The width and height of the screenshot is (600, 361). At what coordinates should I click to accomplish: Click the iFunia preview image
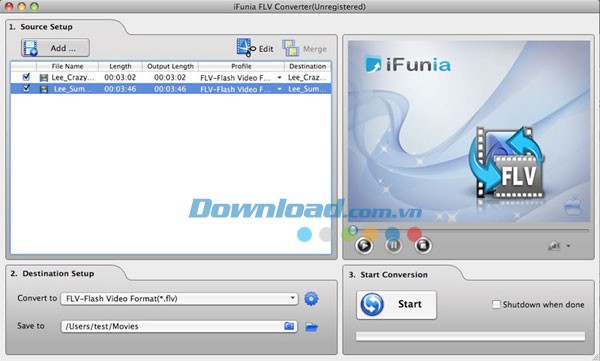point(469,131)
